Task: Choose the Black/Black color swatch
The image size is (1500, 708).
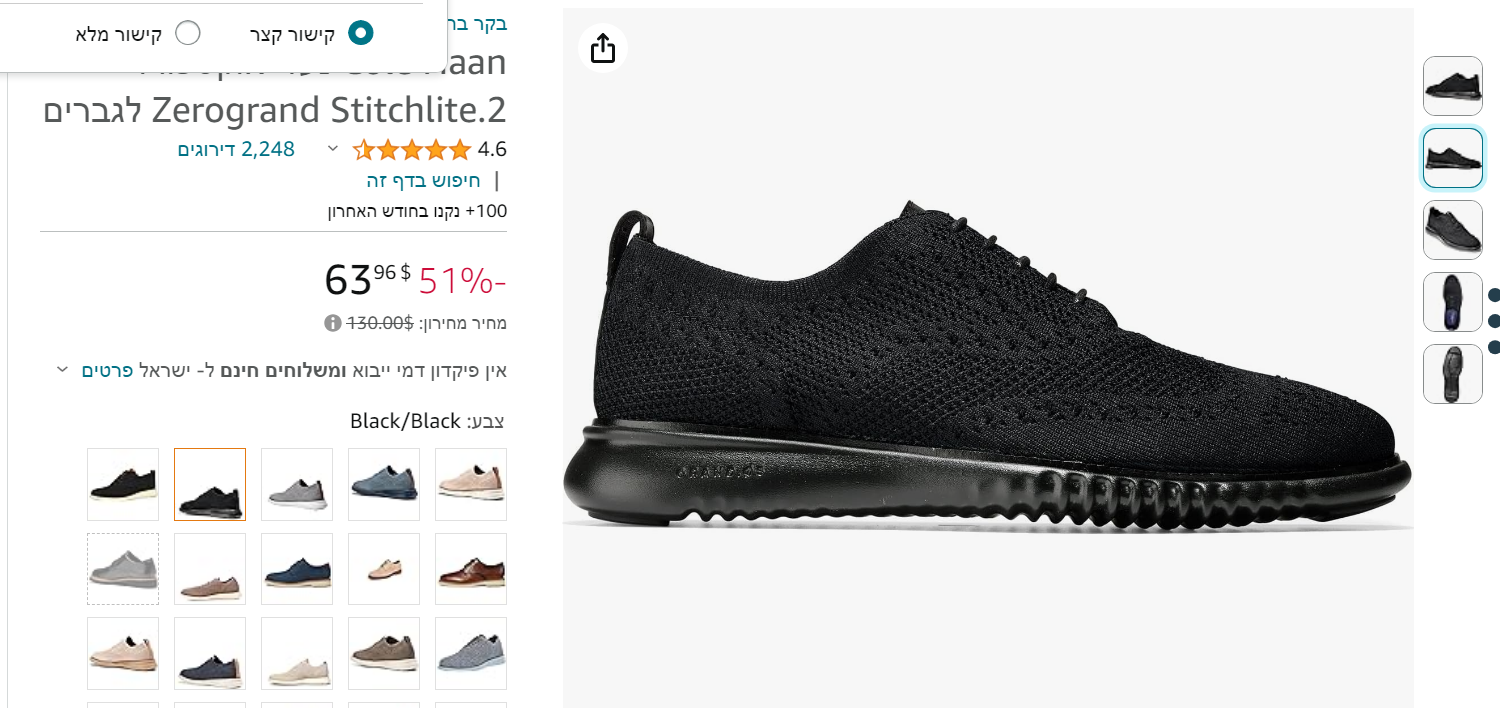Action: [210, 484]
